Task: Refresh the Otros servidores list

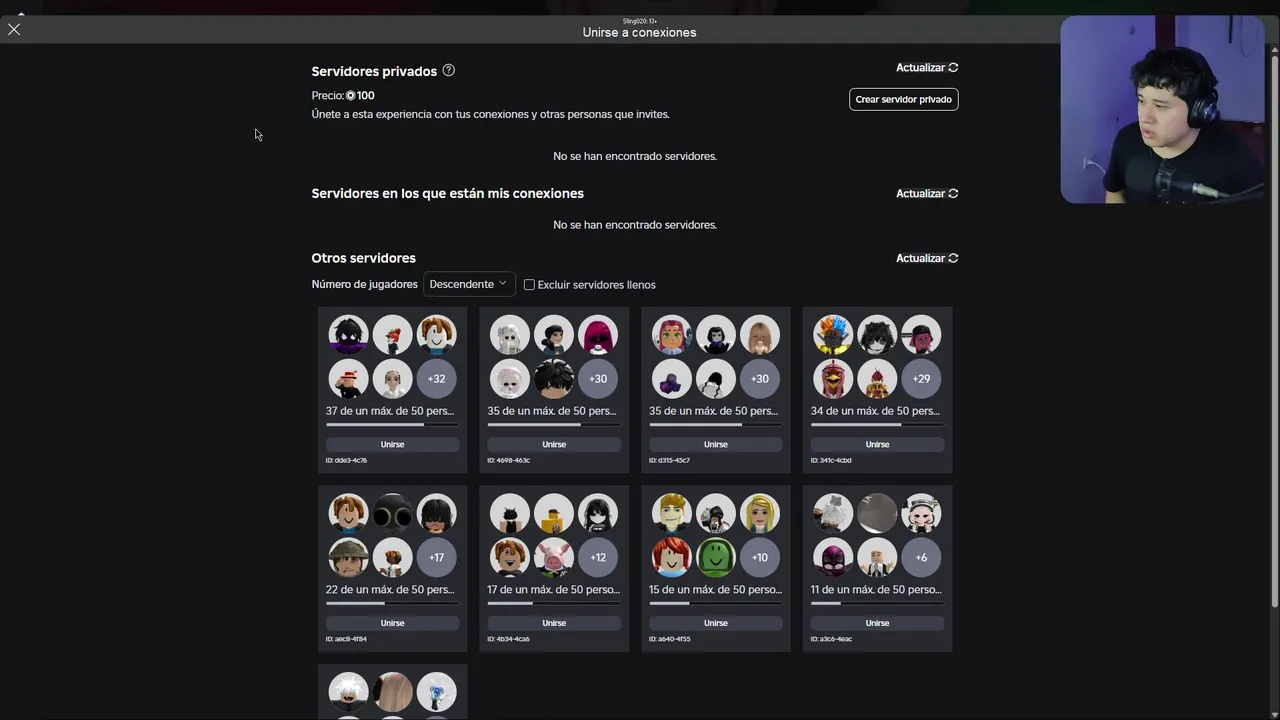Action: (927, 258)
